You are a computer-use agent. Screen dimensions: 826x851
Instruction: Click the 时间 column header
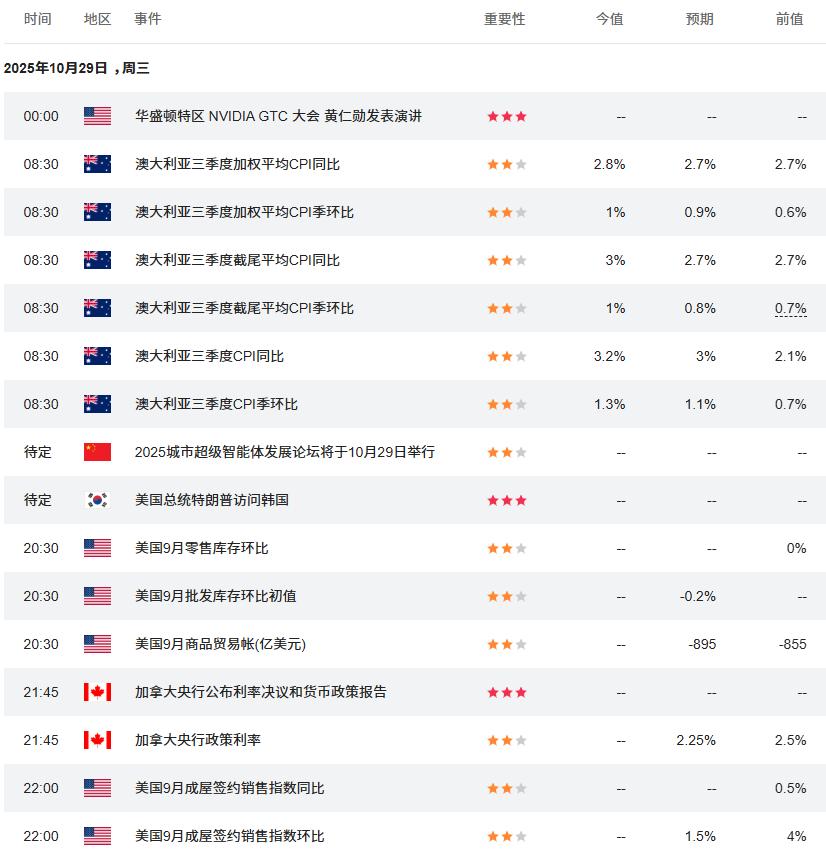(x=38, y=19)
